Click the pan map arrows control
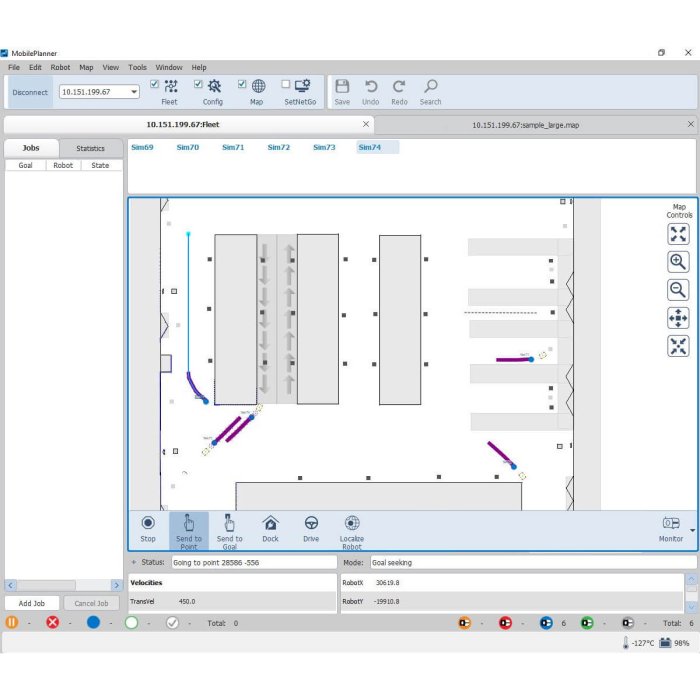The width and height of the screenshot is (700, 700). click(x=678, y=318)
